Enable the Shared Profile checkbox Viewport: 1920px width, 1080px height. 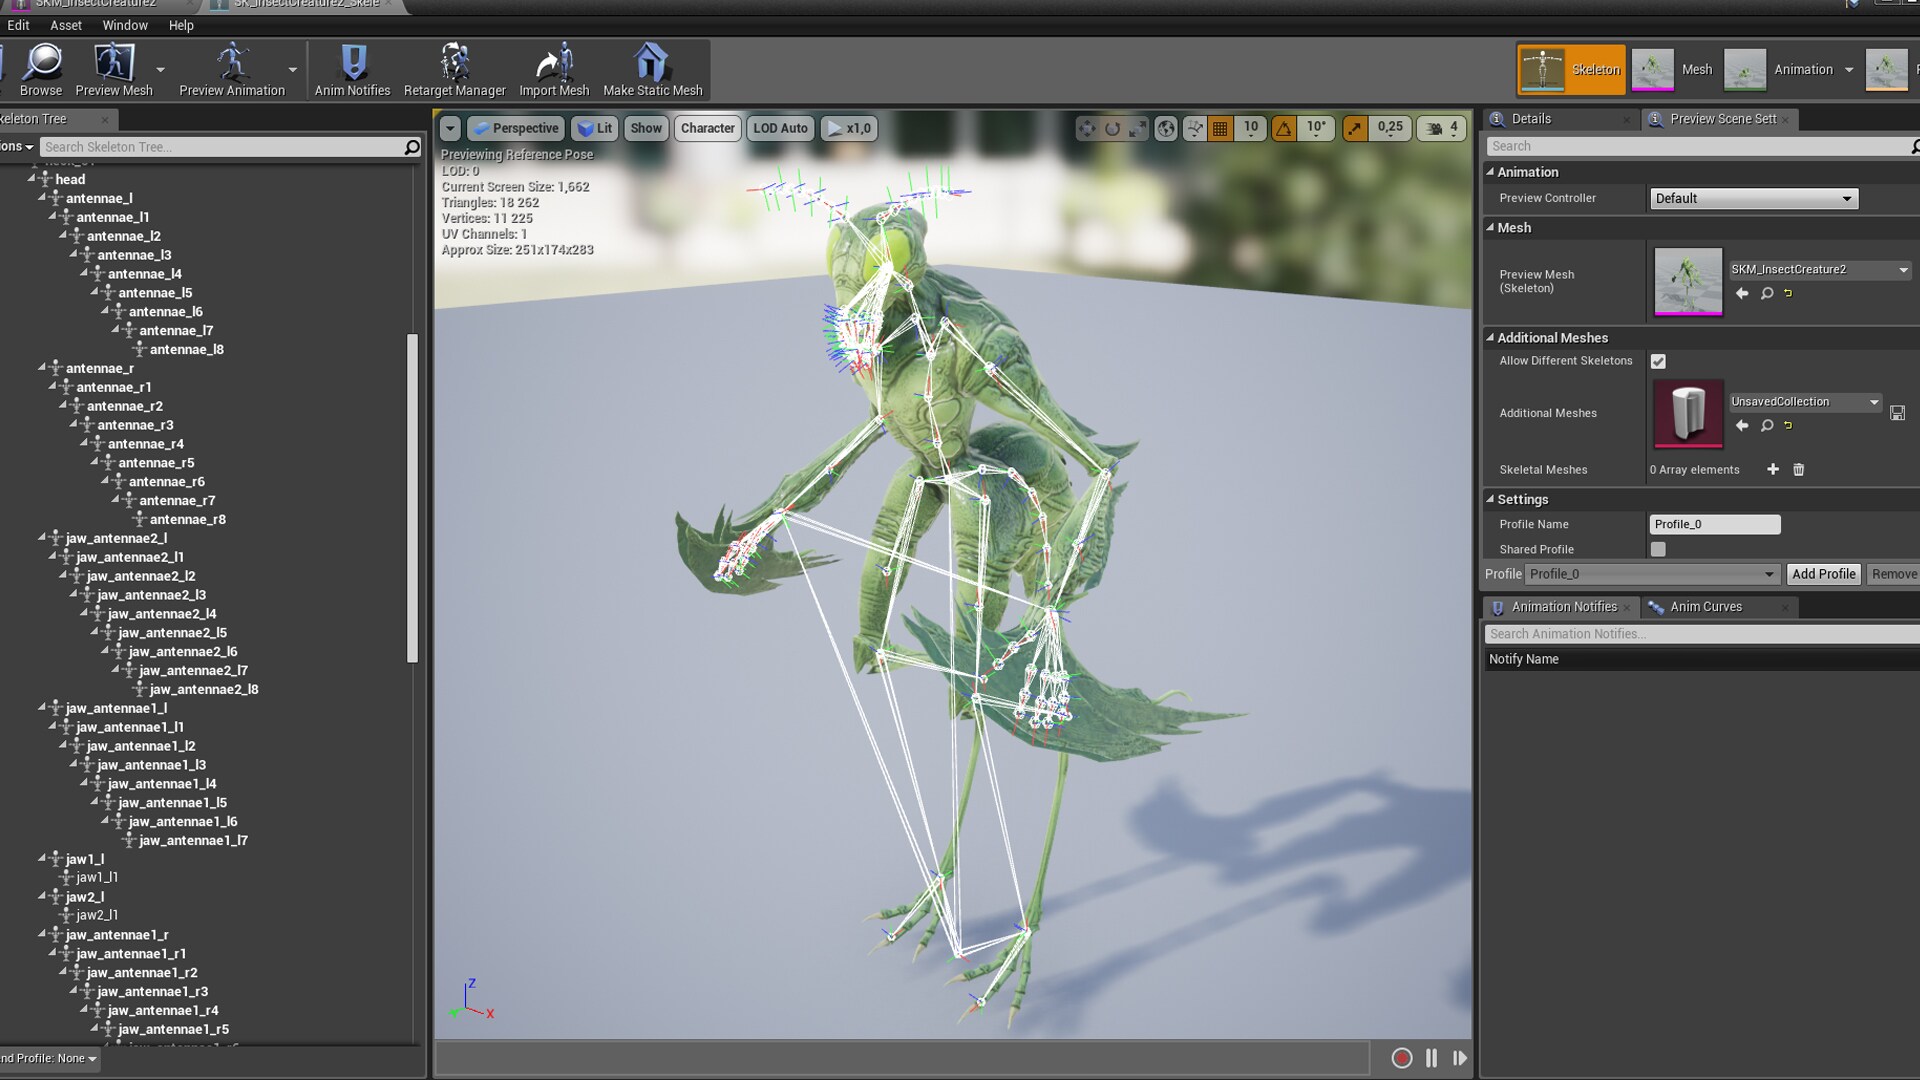coord(1658,550)
